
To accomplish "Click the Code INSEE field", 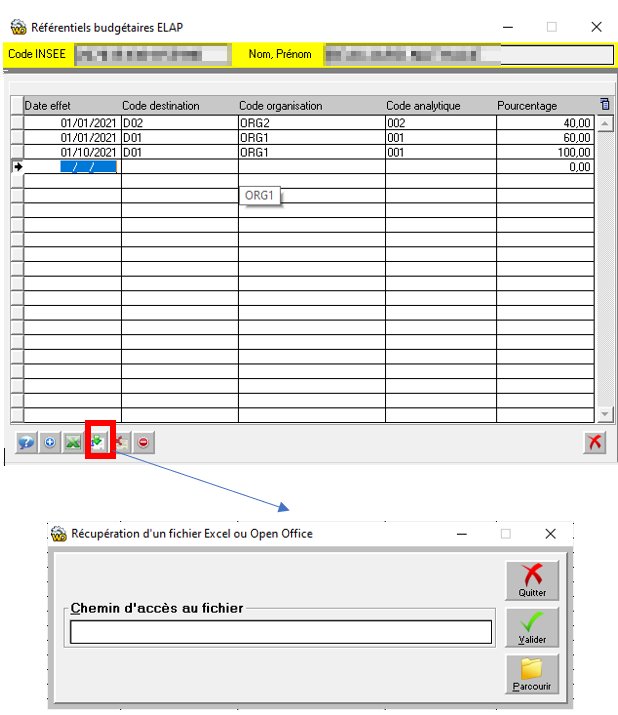I will tap(151, 55).
